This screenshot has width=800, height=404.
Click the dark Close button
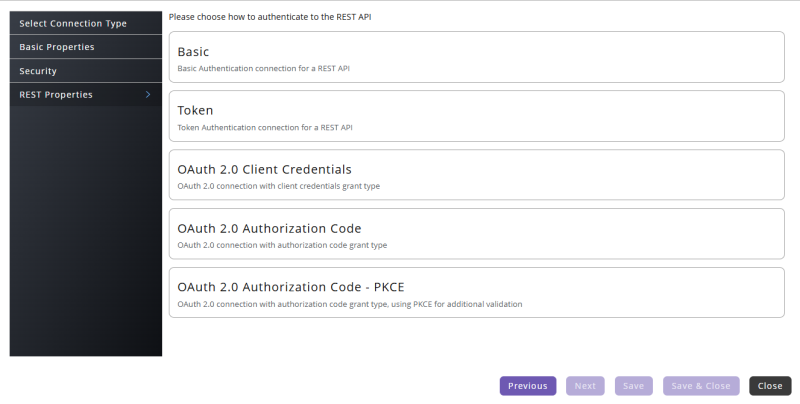770,386
